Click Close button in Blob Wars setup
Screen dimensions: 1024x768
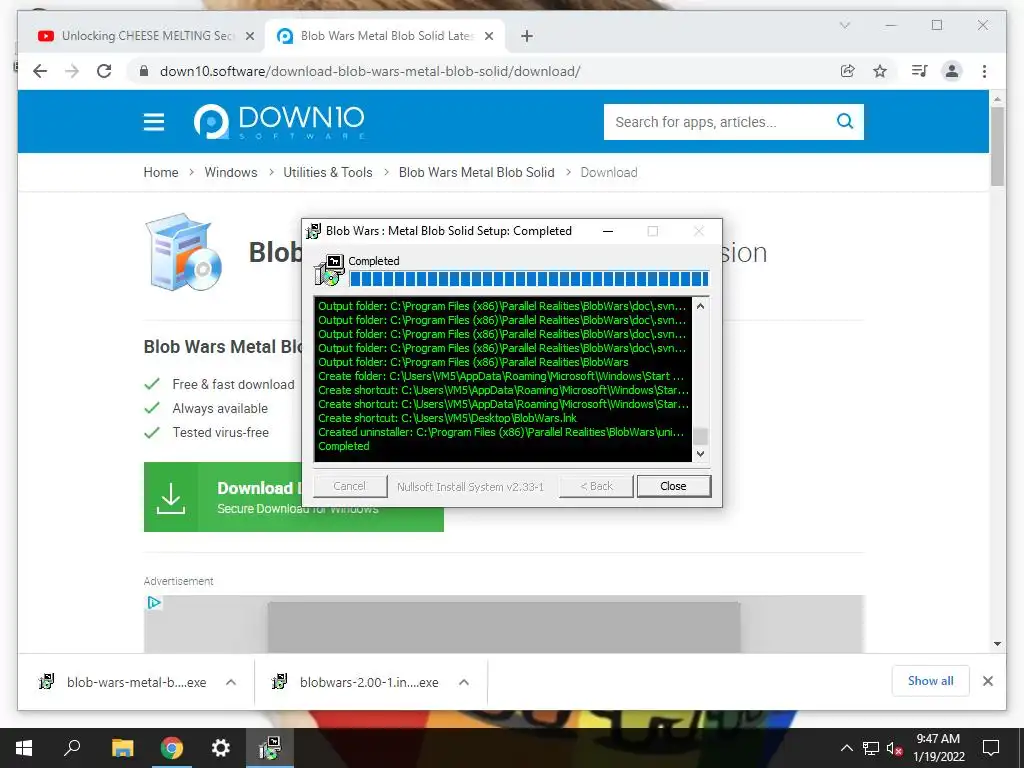coord(673,486)
